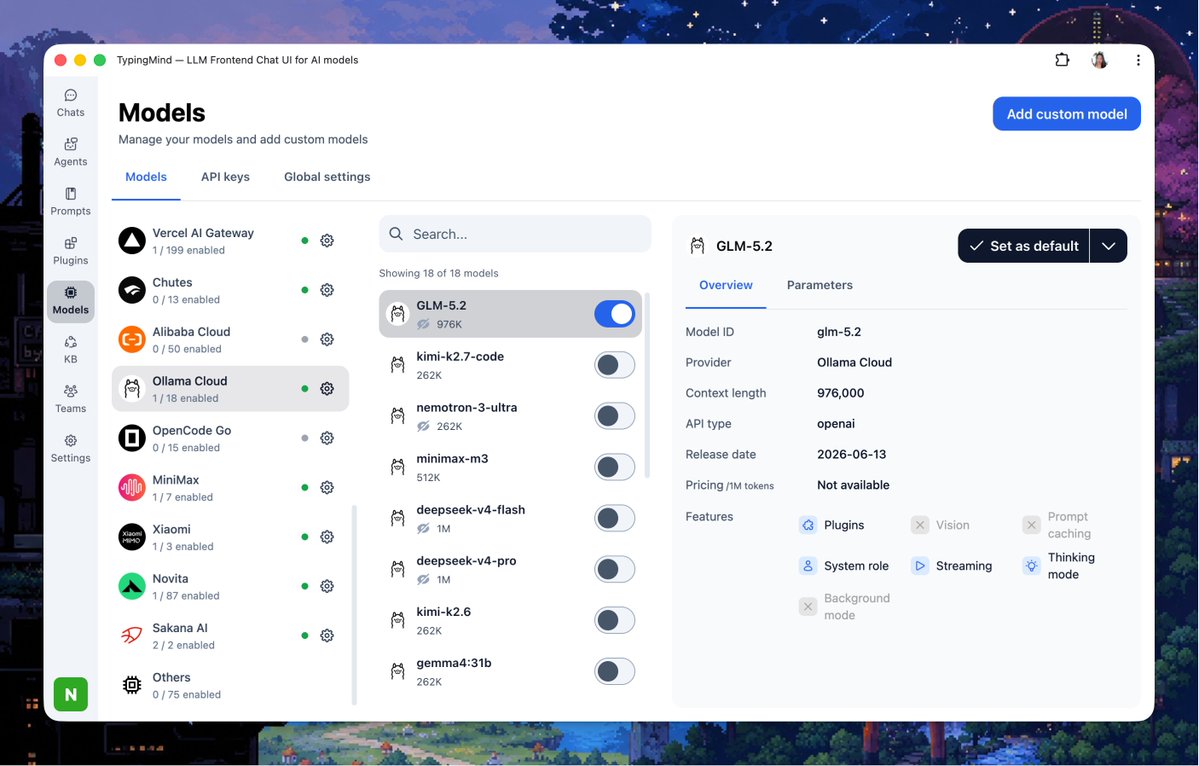Open the Settings sidebar section
This screenshot has width=1199, height=766.
70,449
